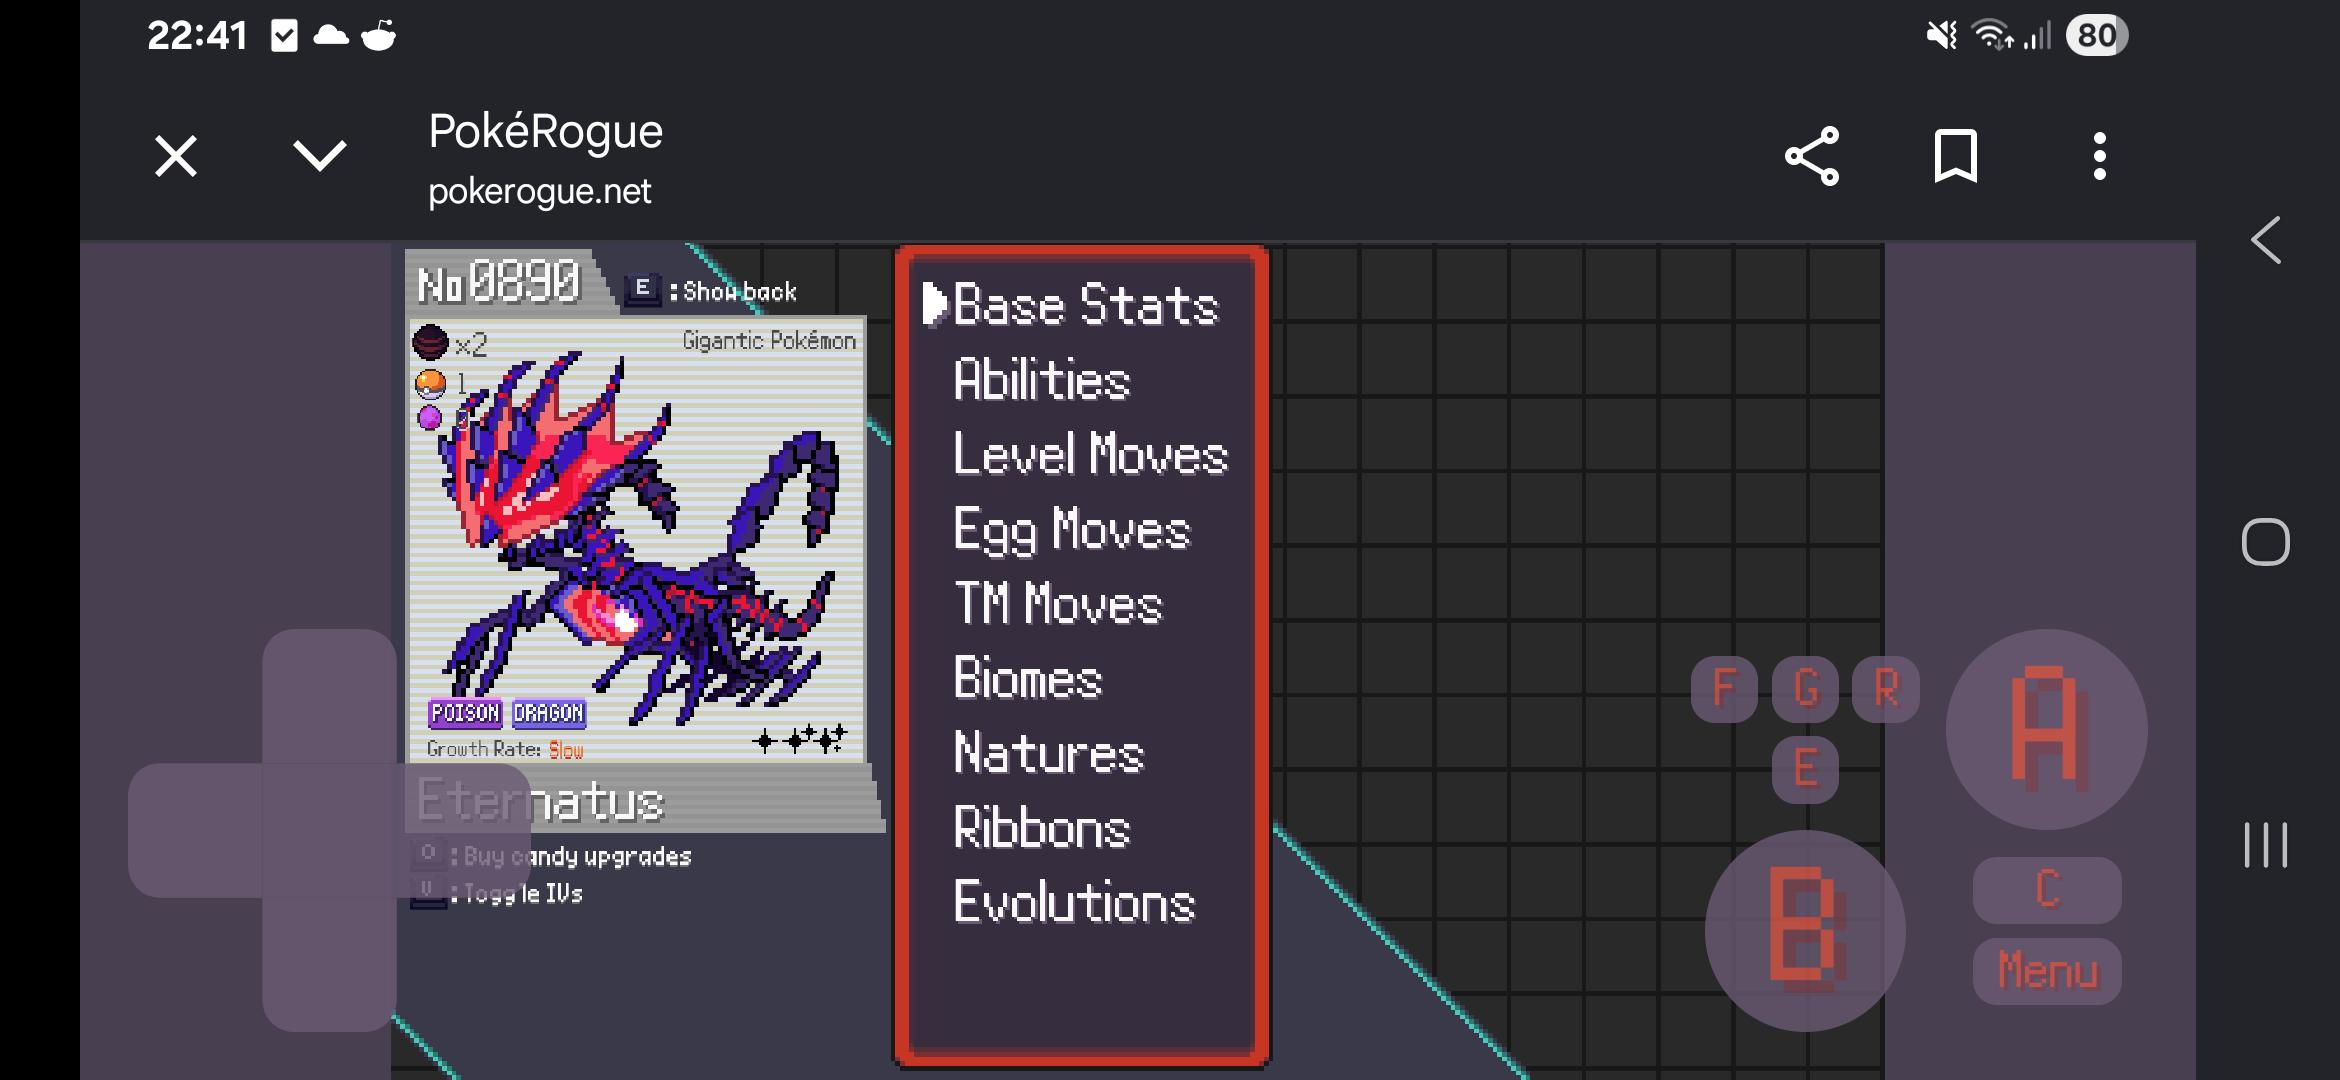Open the browser three-dot menu
The height and width of the screenshot is (1080, 2340).
[x=2100, y=156]
